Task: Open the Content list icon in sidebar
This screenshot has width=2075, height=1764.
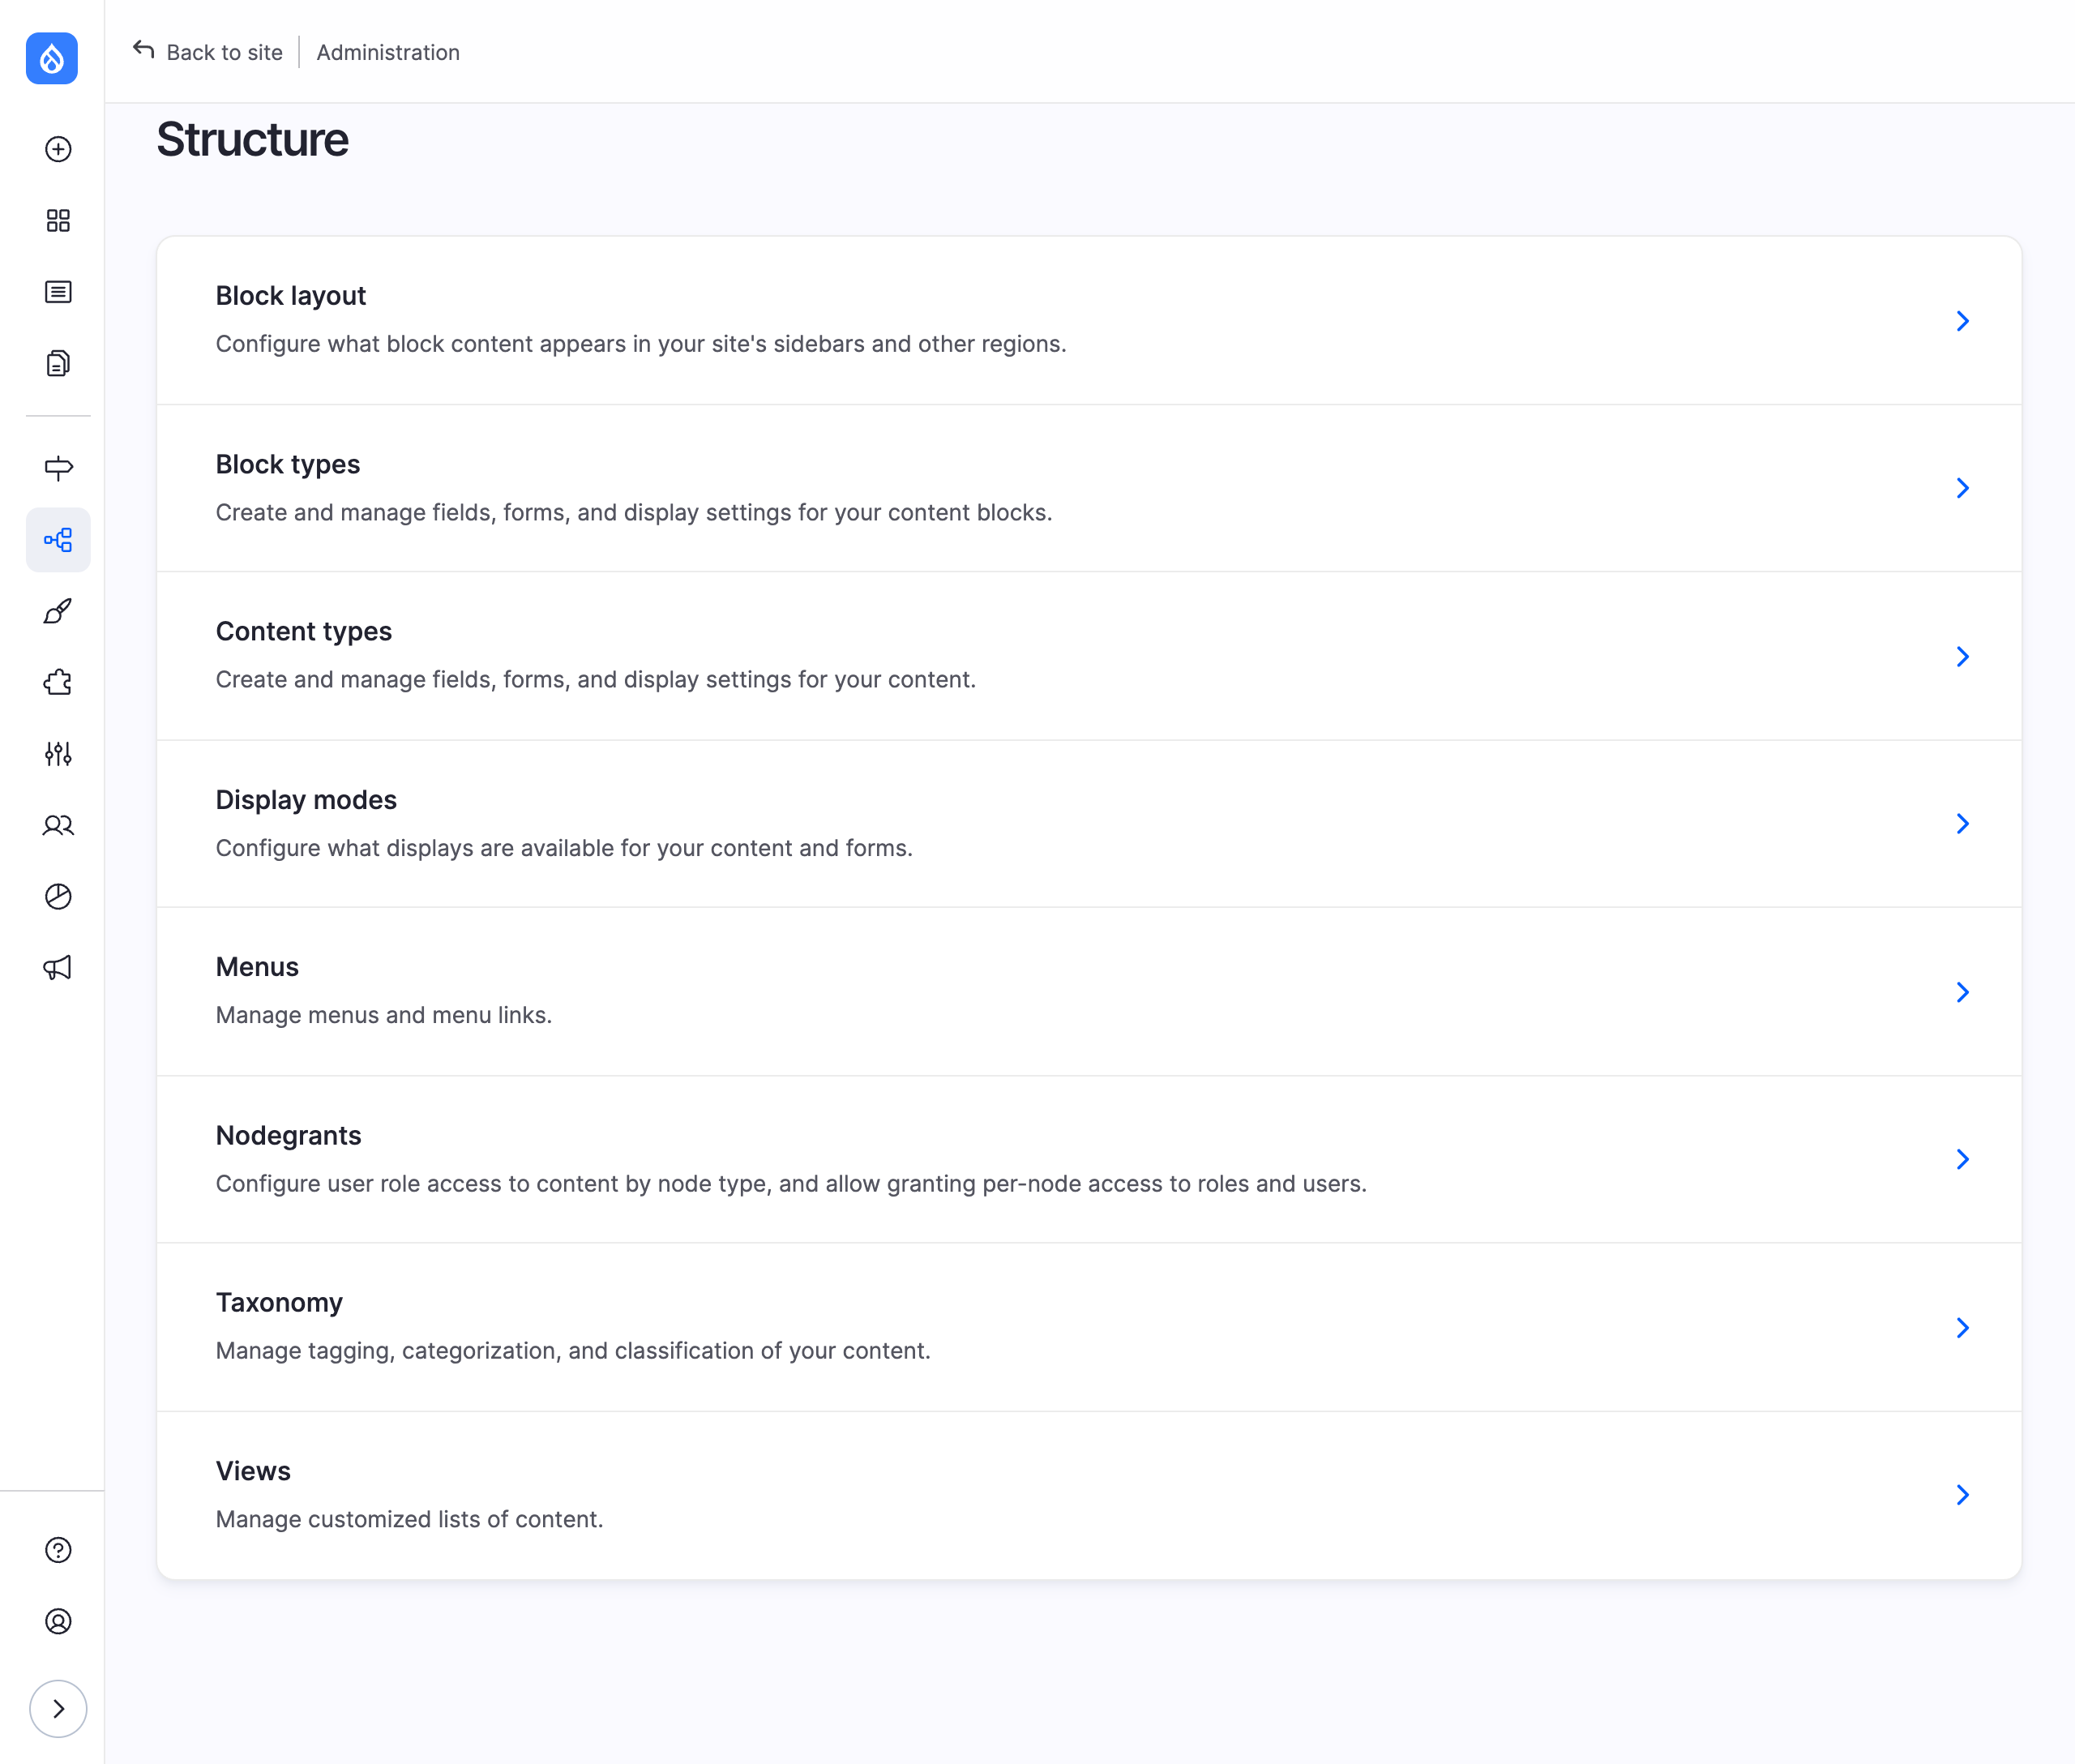Action: coord(58,292)
